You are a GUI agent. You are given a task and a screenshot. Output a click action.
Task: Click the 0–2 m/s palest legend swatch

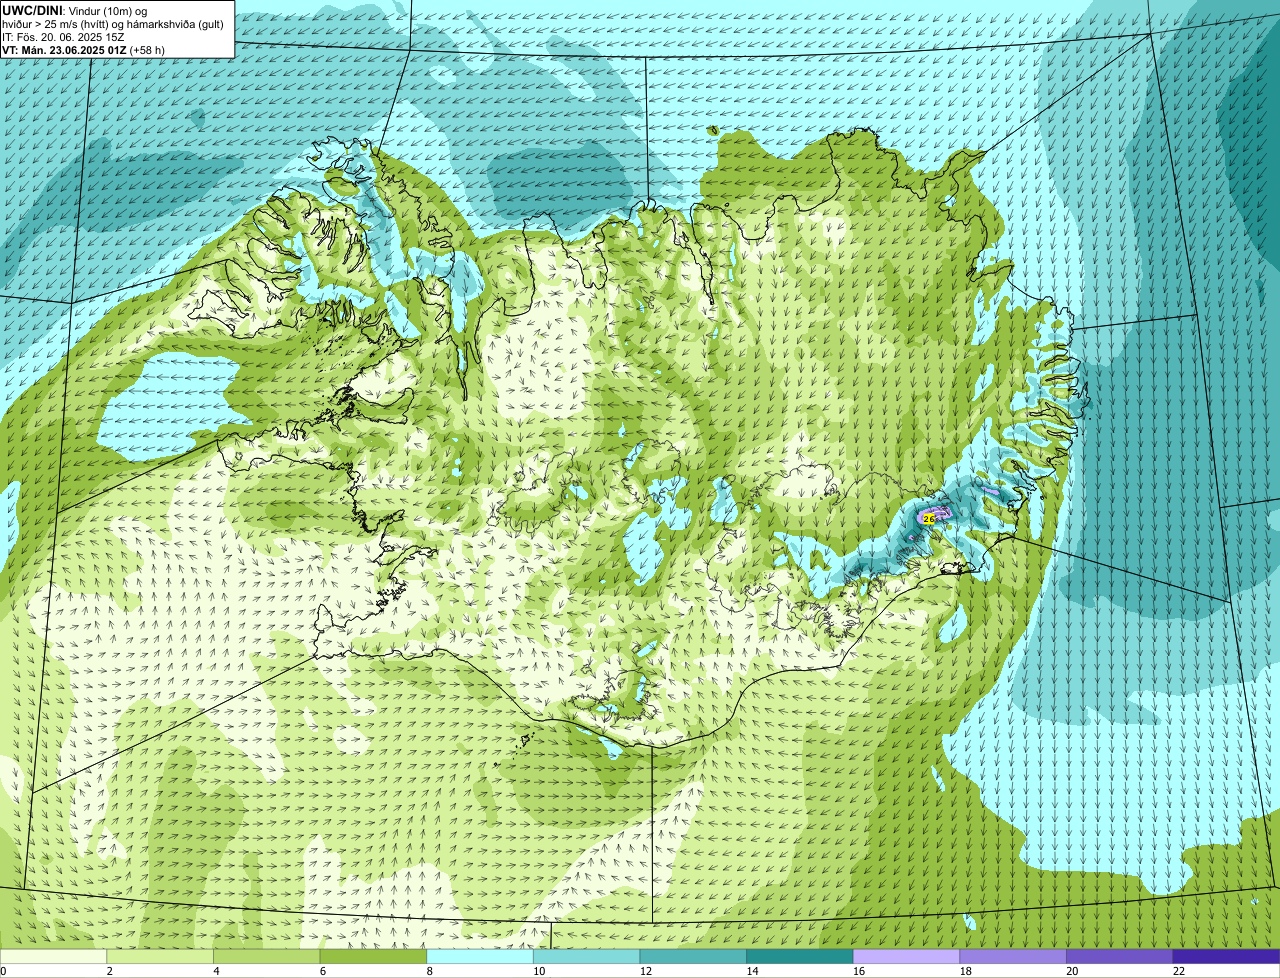[53, 956]
